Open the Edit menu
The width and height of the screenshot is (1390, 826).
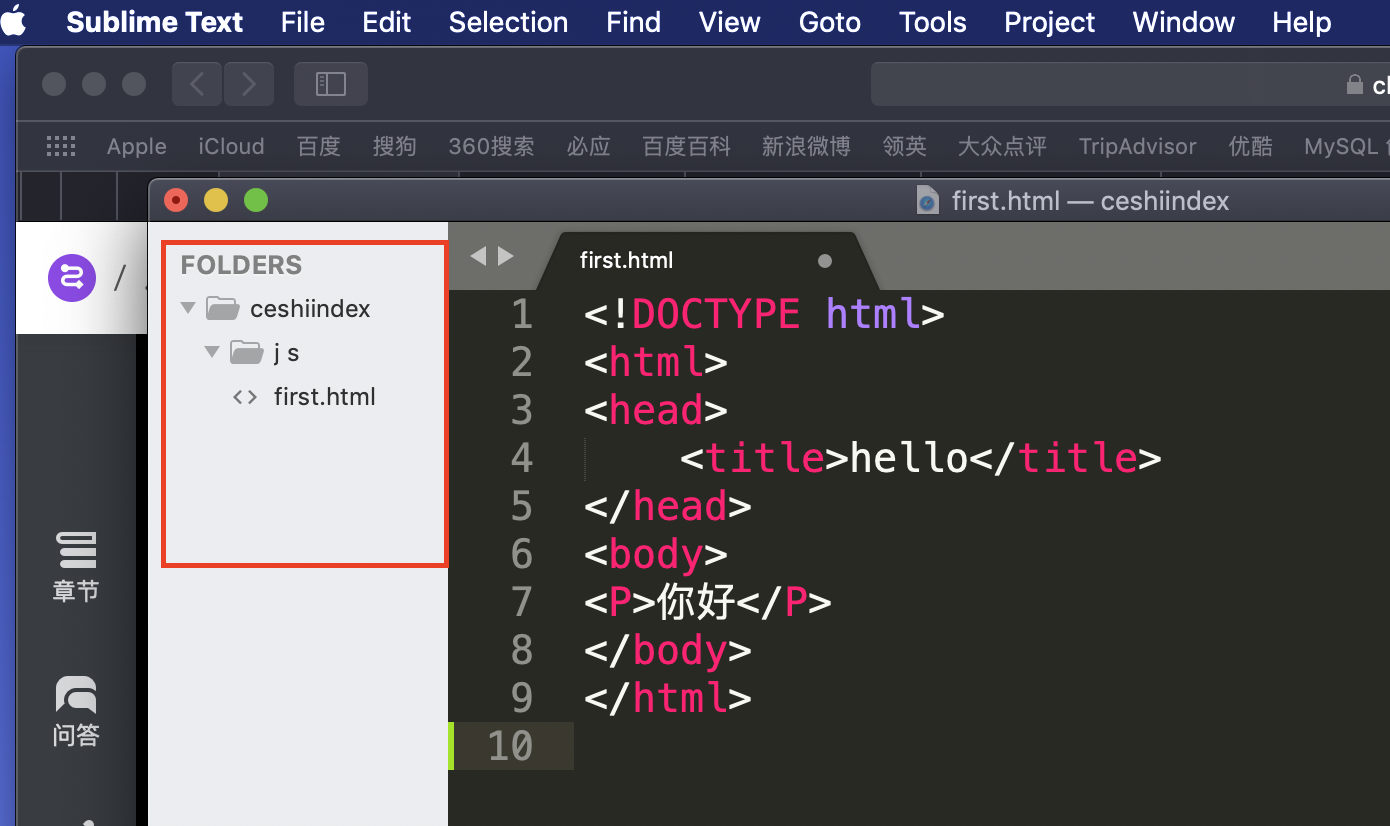(x=387, y=22)
